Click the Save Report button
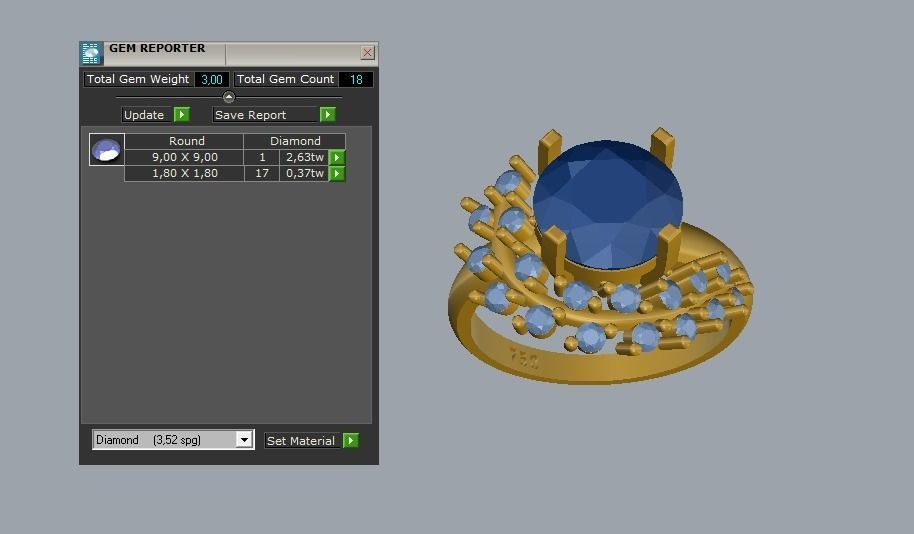 pos(266,115)
